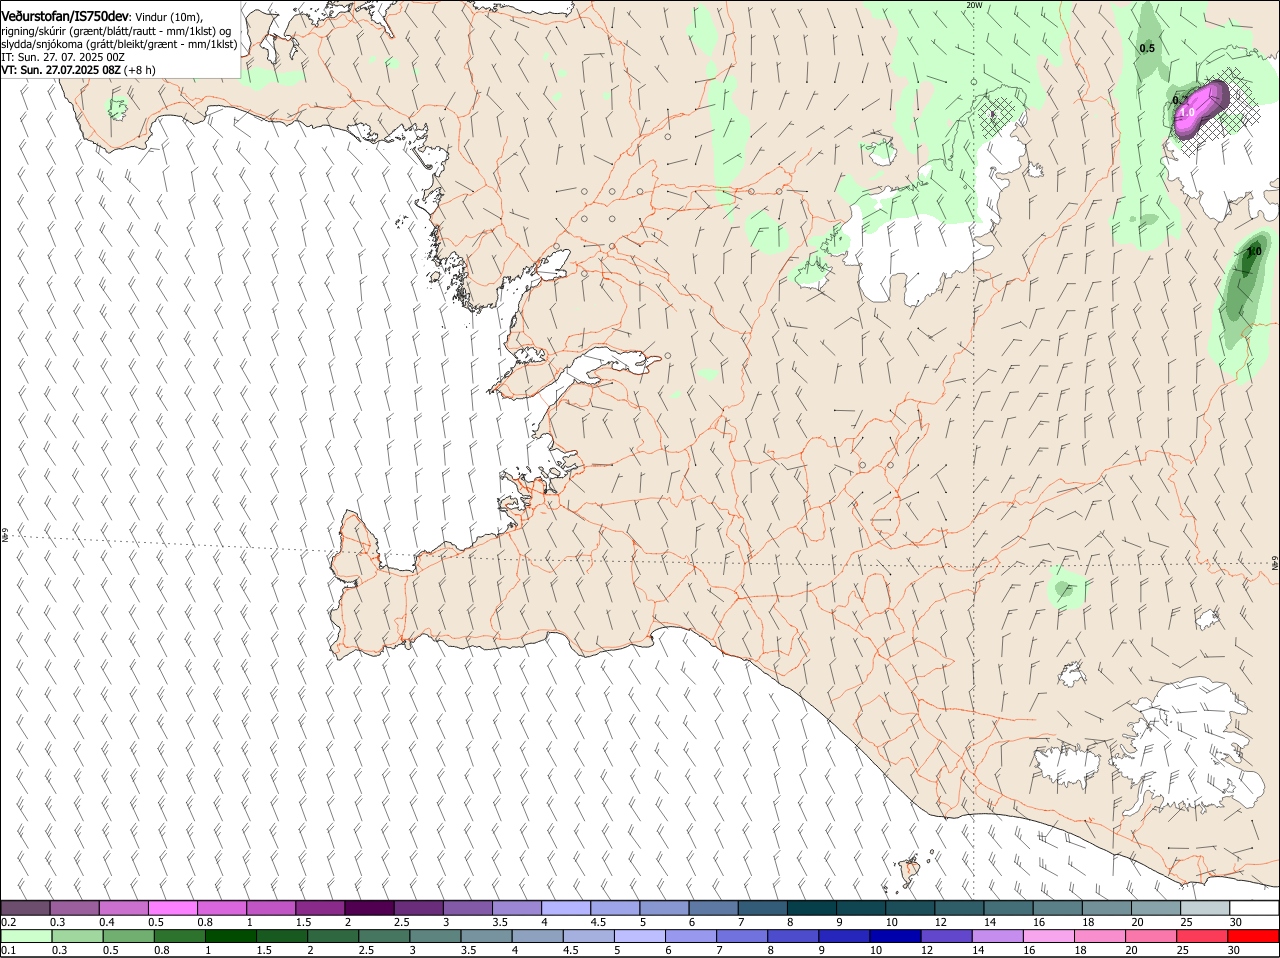Pick the white swatch above purple-scale label 30
The height and width of the screenshot is (958, 1280).
(1254, 908)
